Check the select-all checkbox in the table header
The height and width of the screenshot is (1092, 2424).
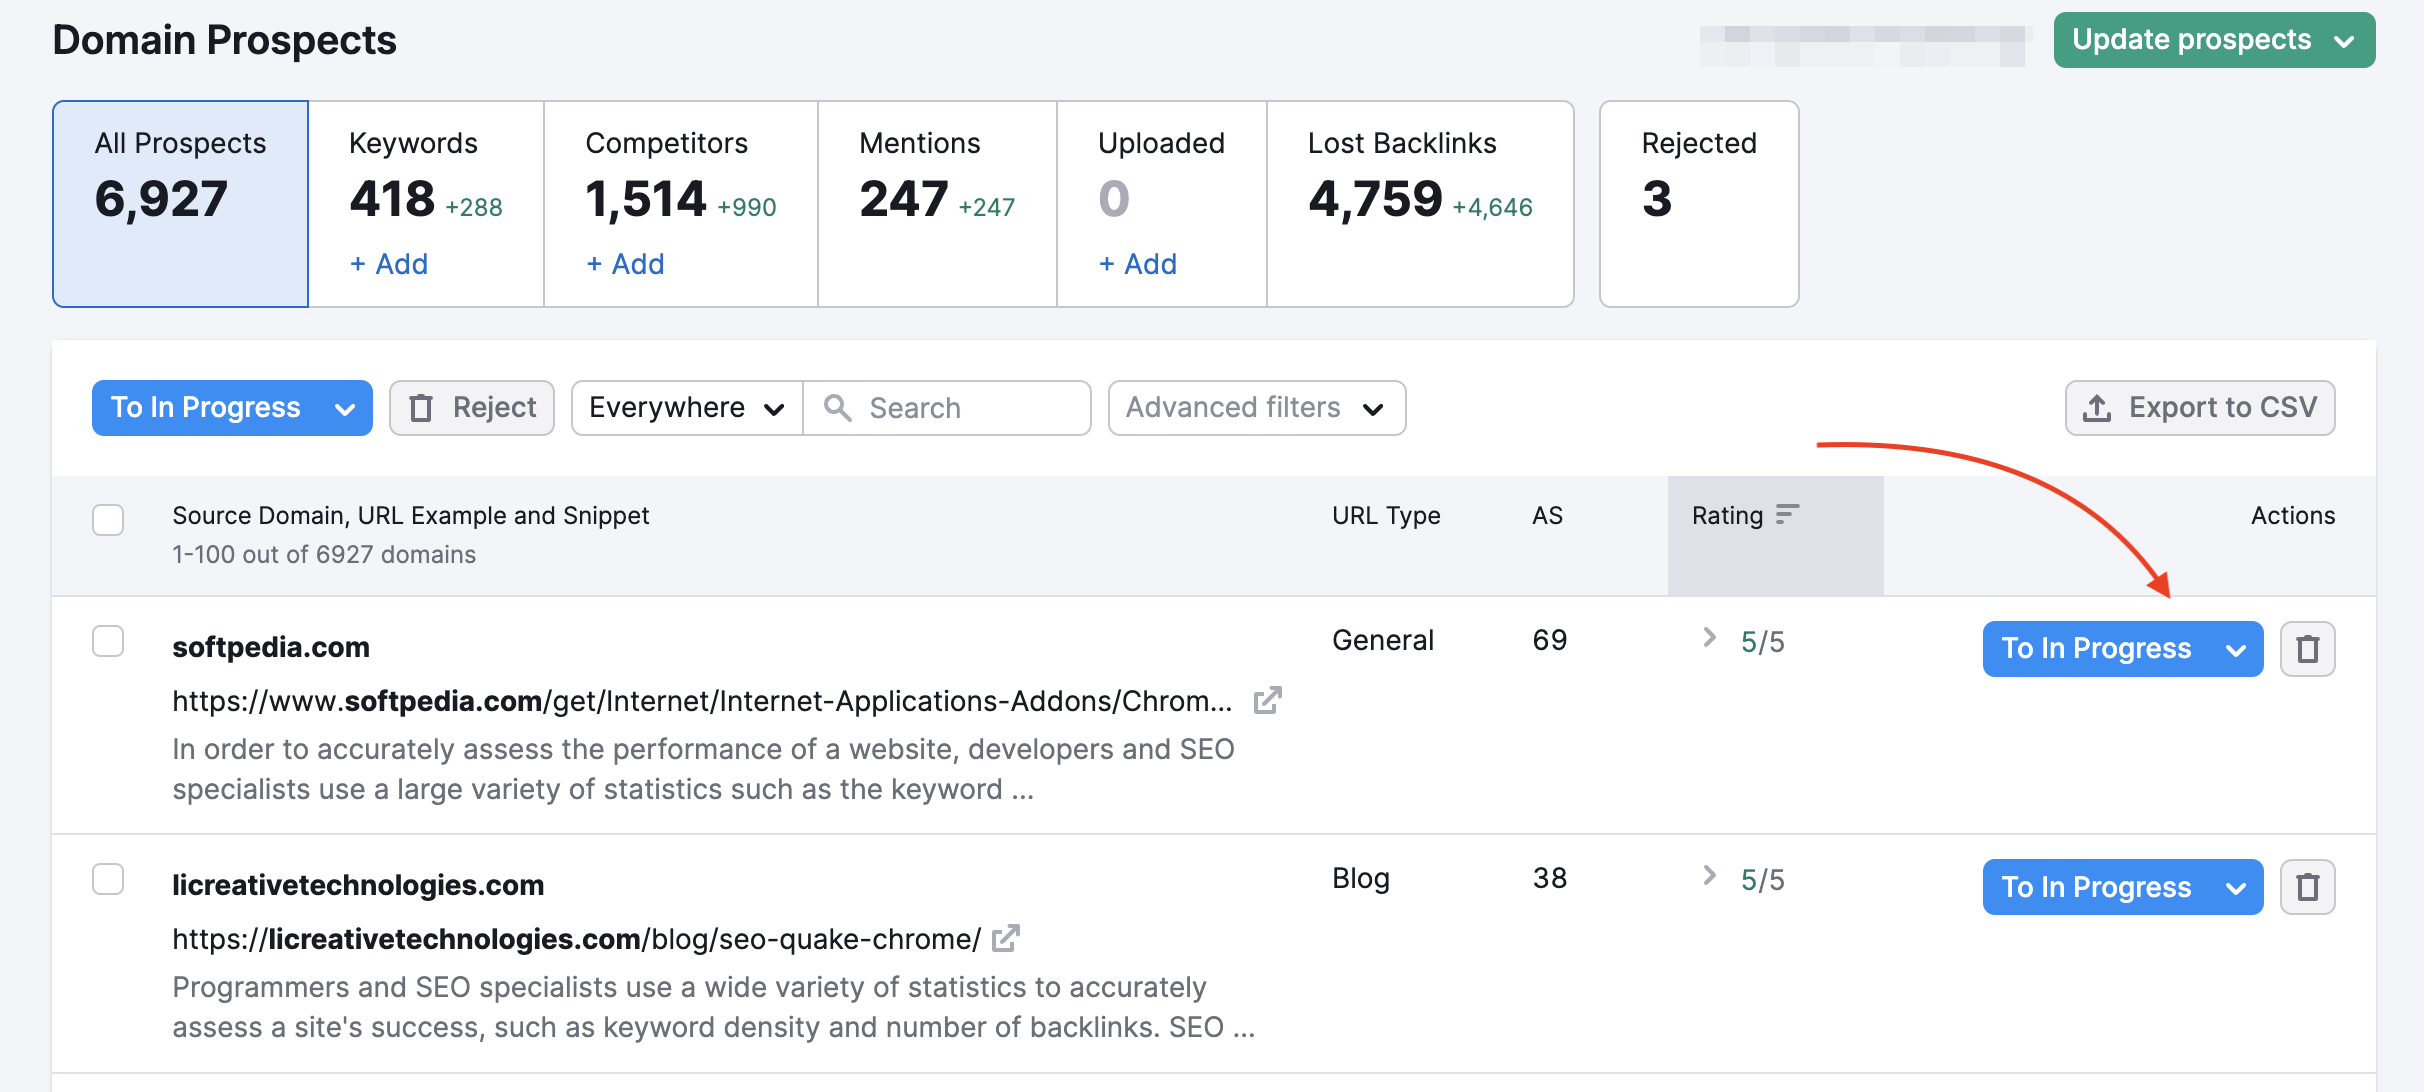pos(108,520)
